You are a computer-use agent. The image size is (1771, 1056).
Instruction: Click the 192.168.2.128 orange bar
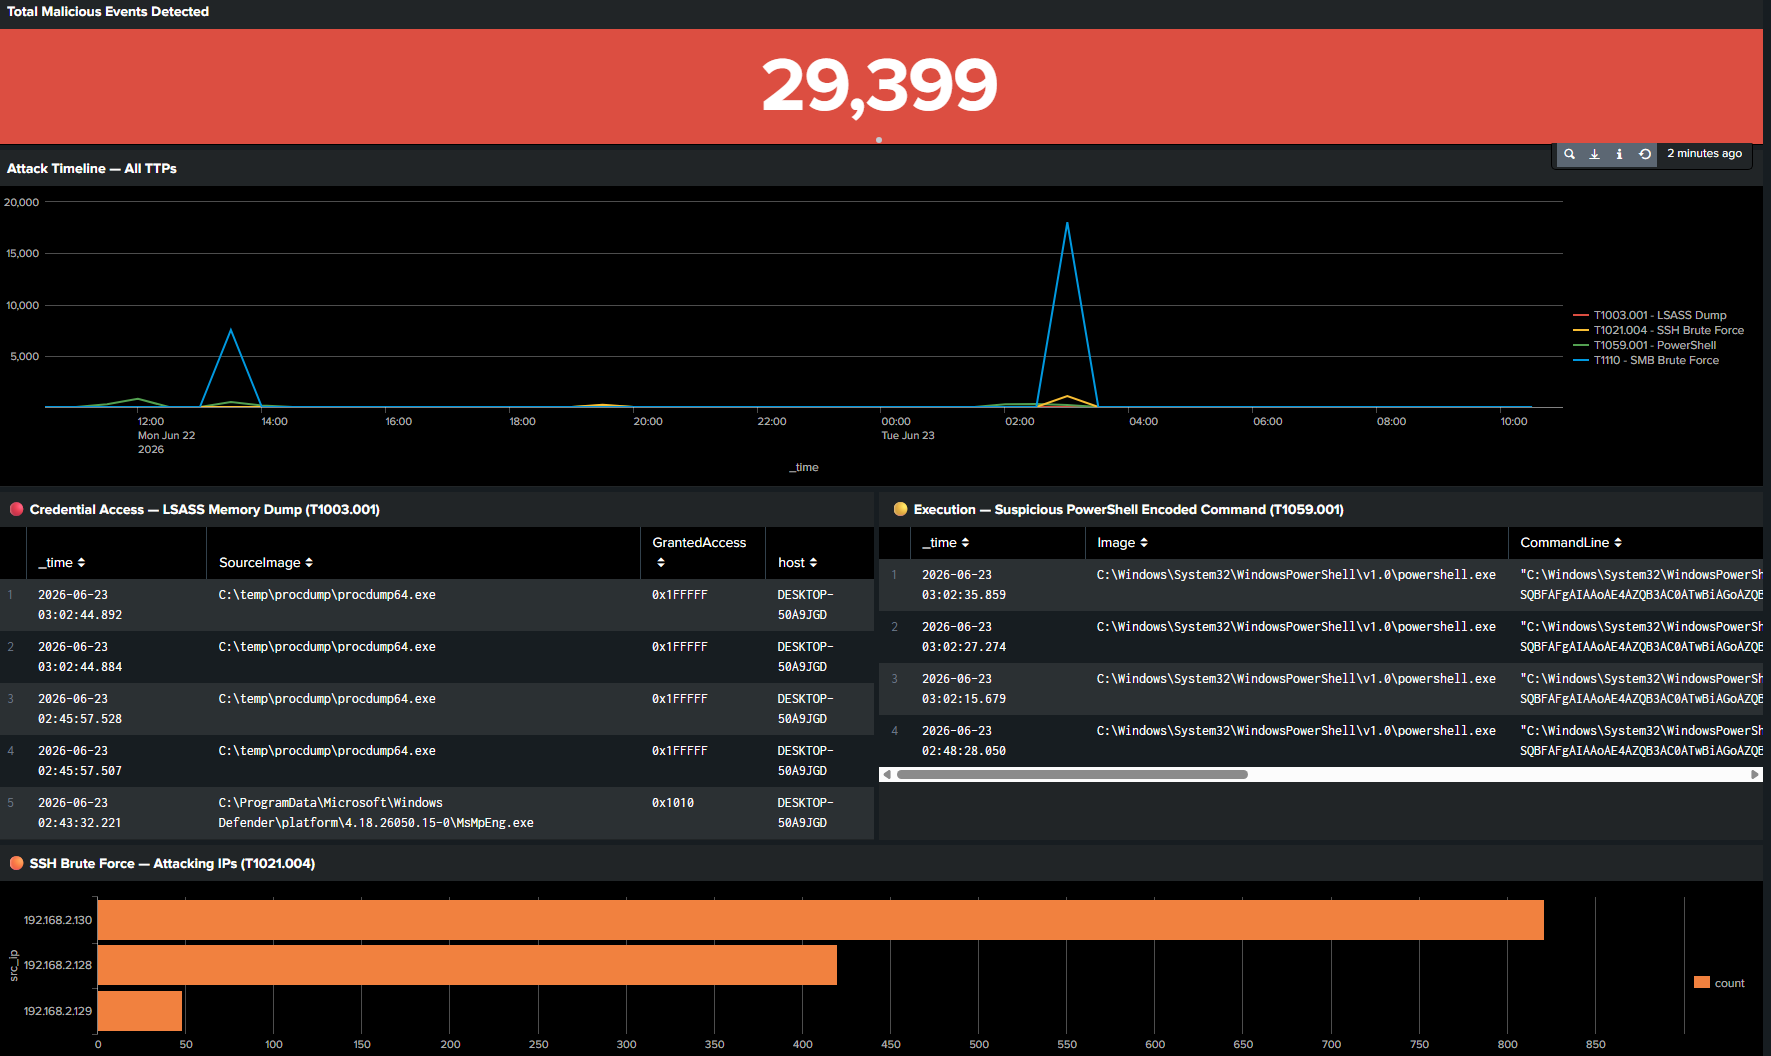(x=467, y=965)
